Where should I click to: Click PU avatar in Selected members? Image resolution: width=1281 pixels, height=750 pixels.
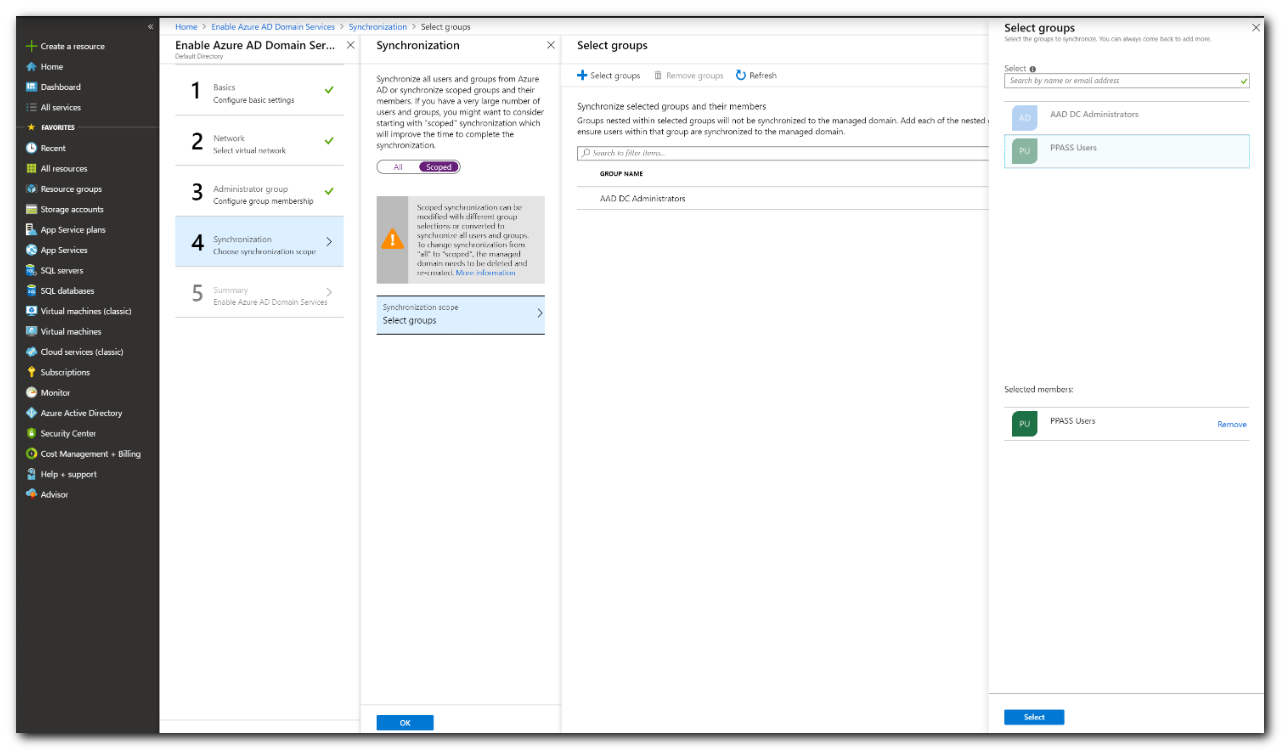click(x=1024, y=424)
